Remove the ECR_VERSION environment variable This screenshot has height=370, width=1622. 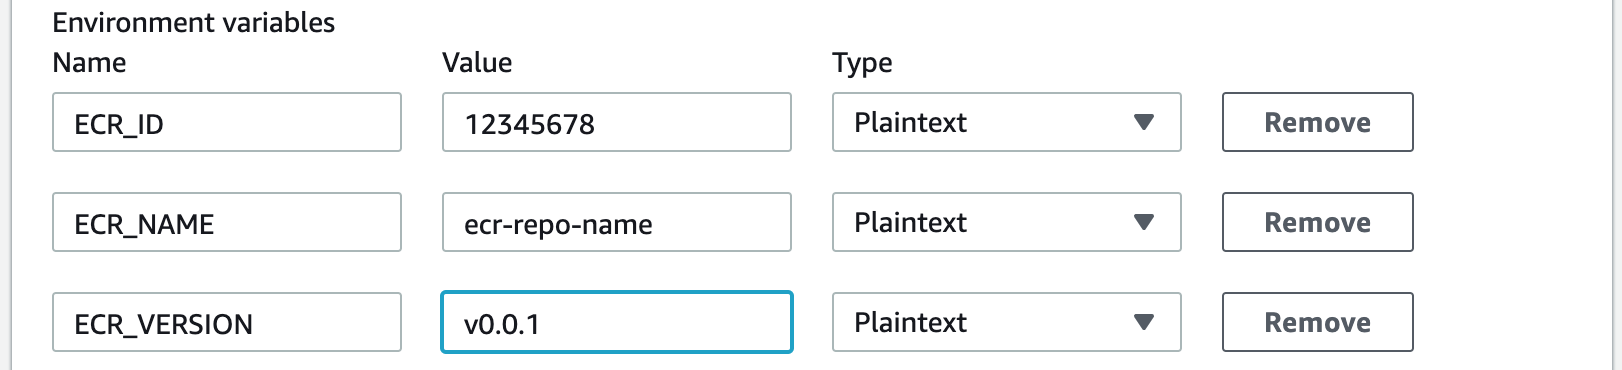1317,322
